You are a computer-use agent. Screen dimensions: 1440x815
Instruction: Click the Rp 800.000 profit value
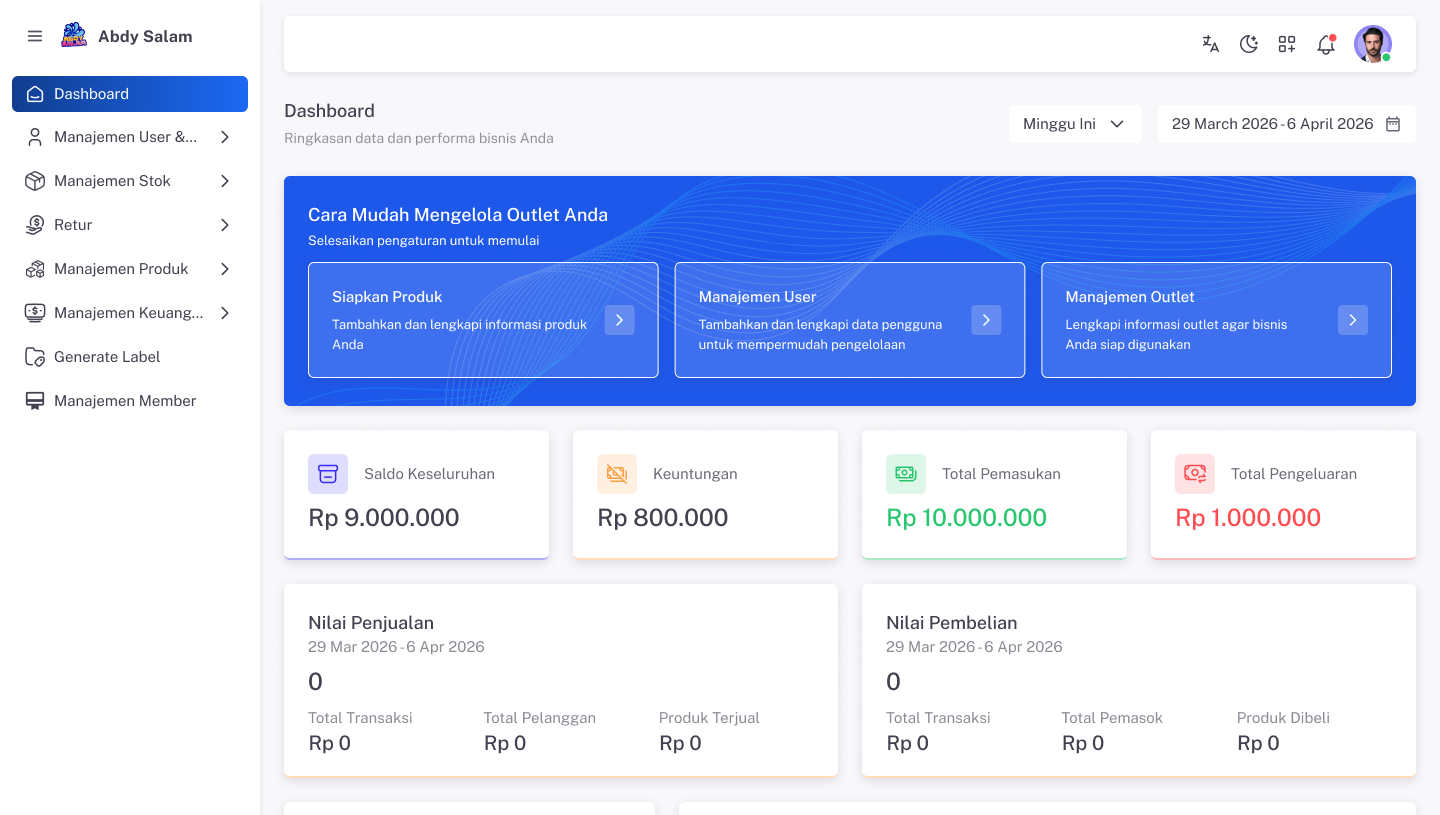click(663, 518)
